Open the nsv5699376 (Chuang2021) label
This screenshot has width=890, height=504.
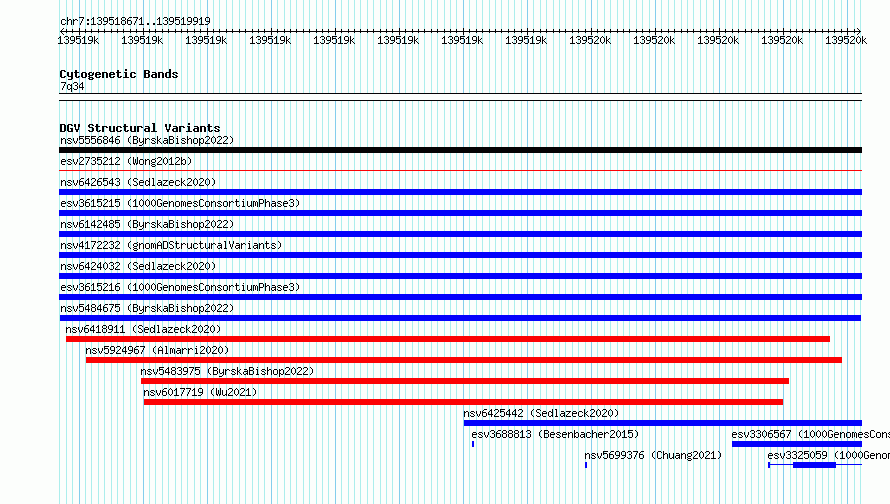click(653, 455)
